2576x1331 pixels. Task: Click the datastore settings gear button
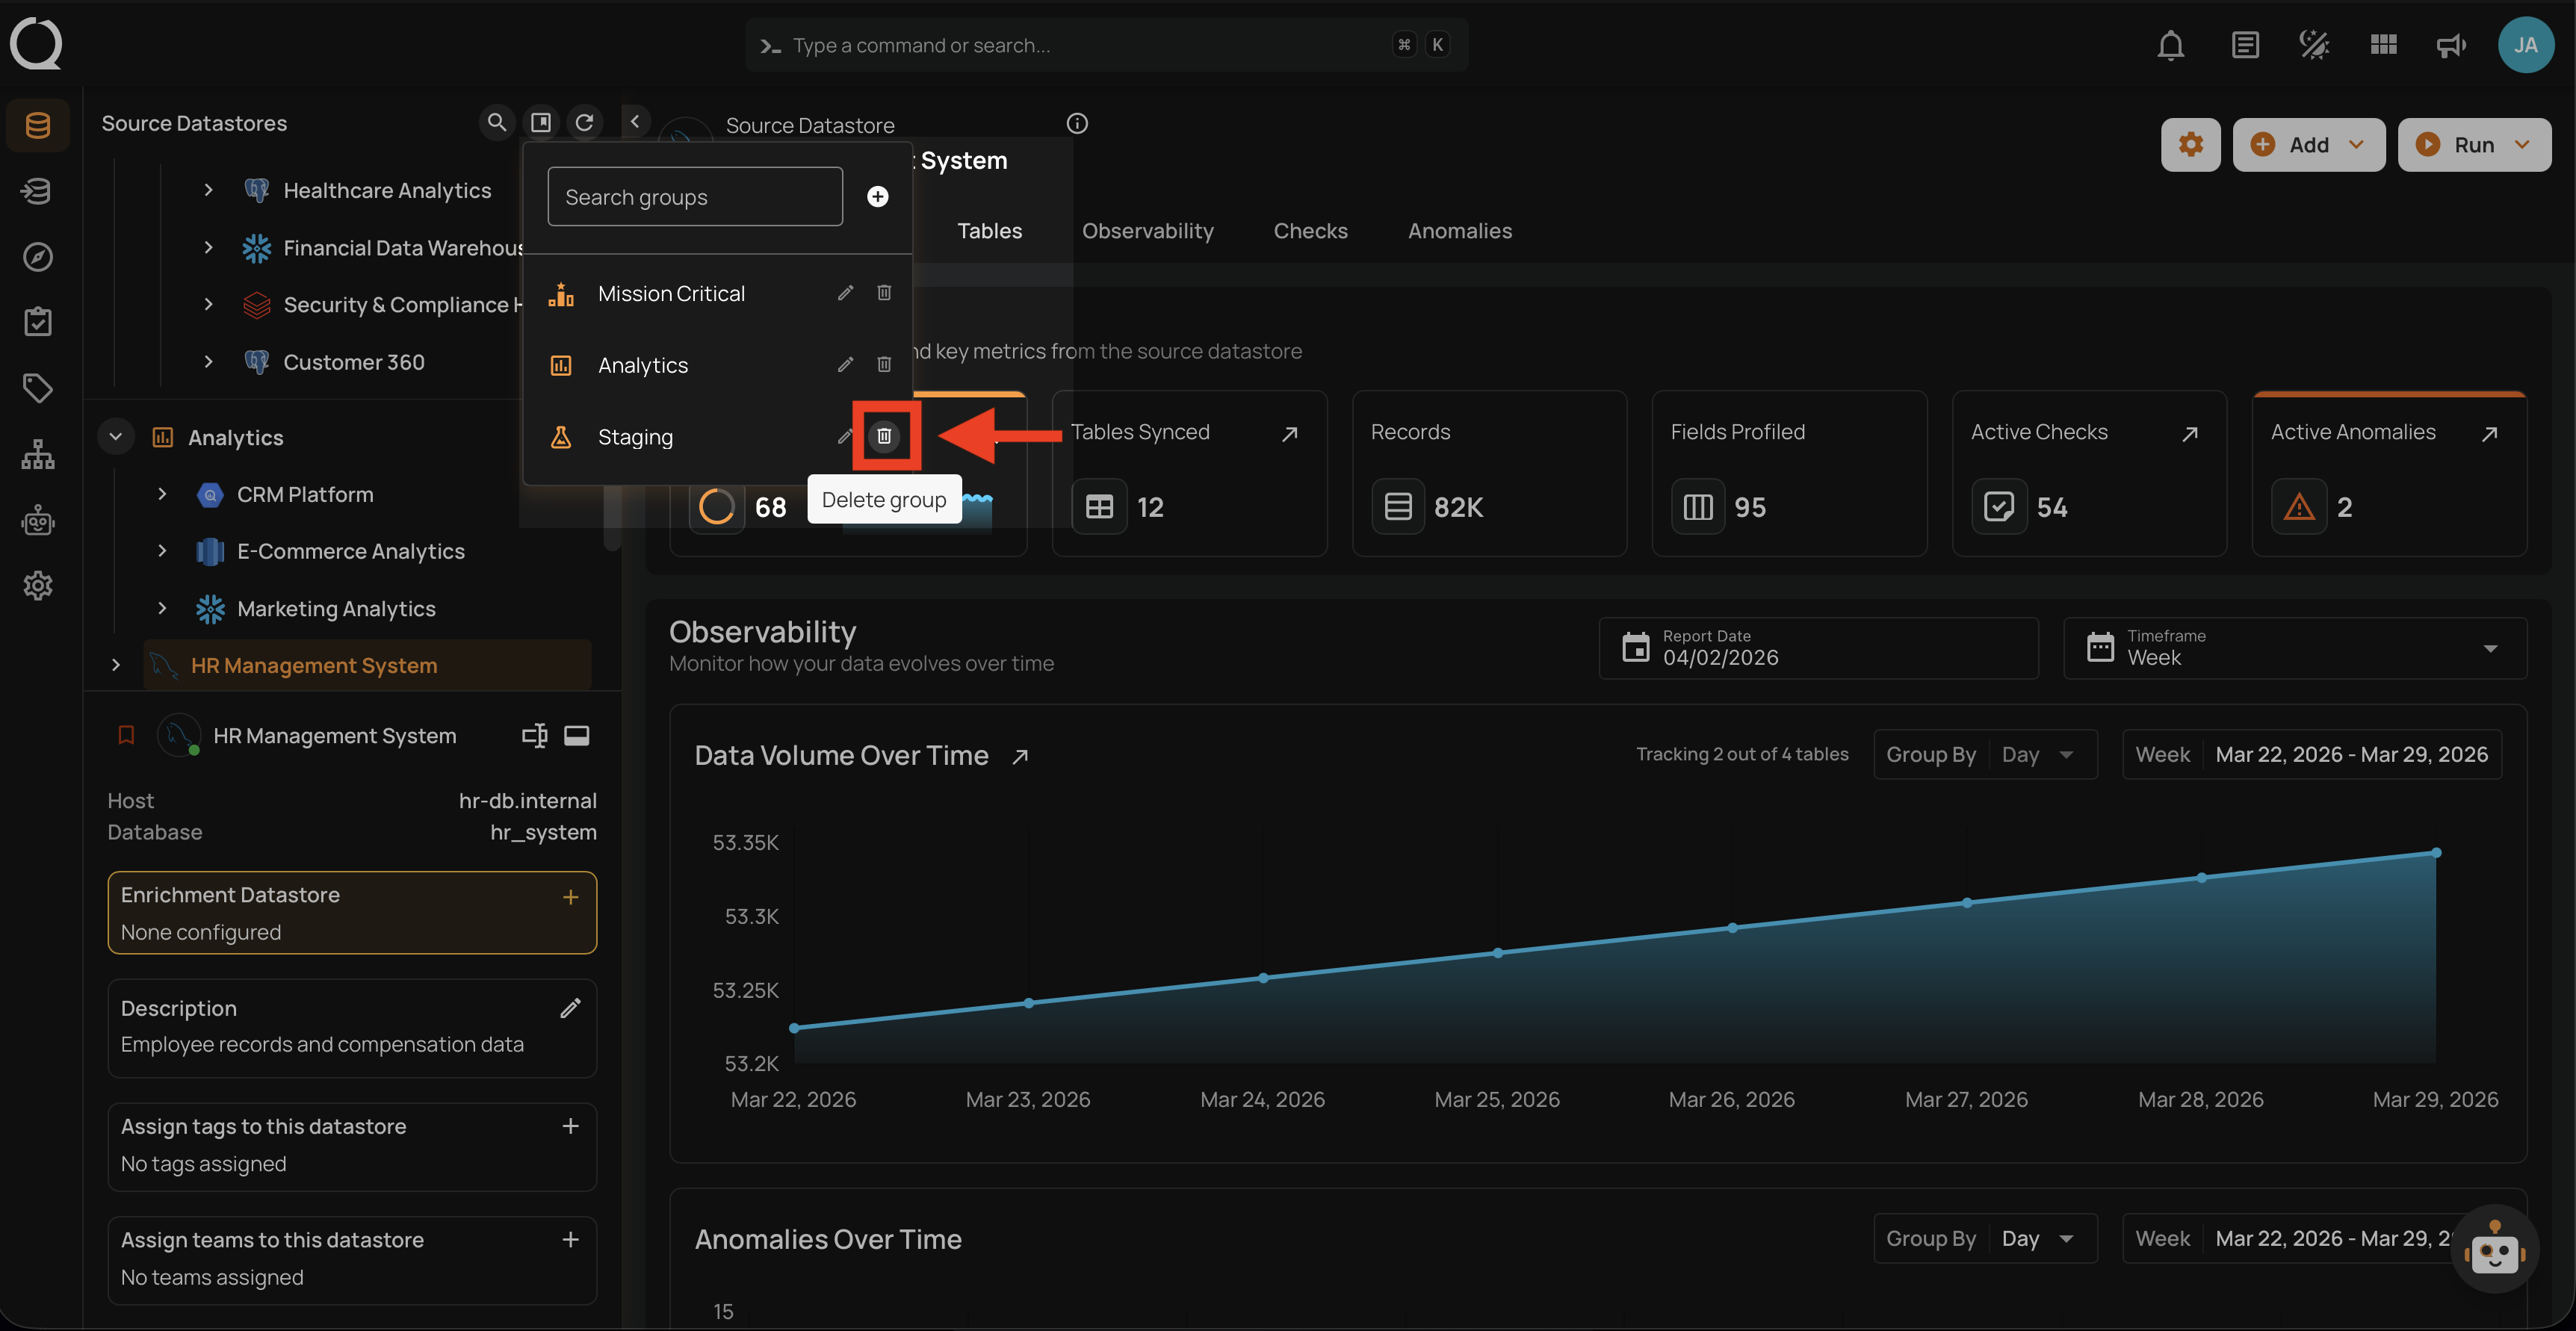pos(2190,144)
